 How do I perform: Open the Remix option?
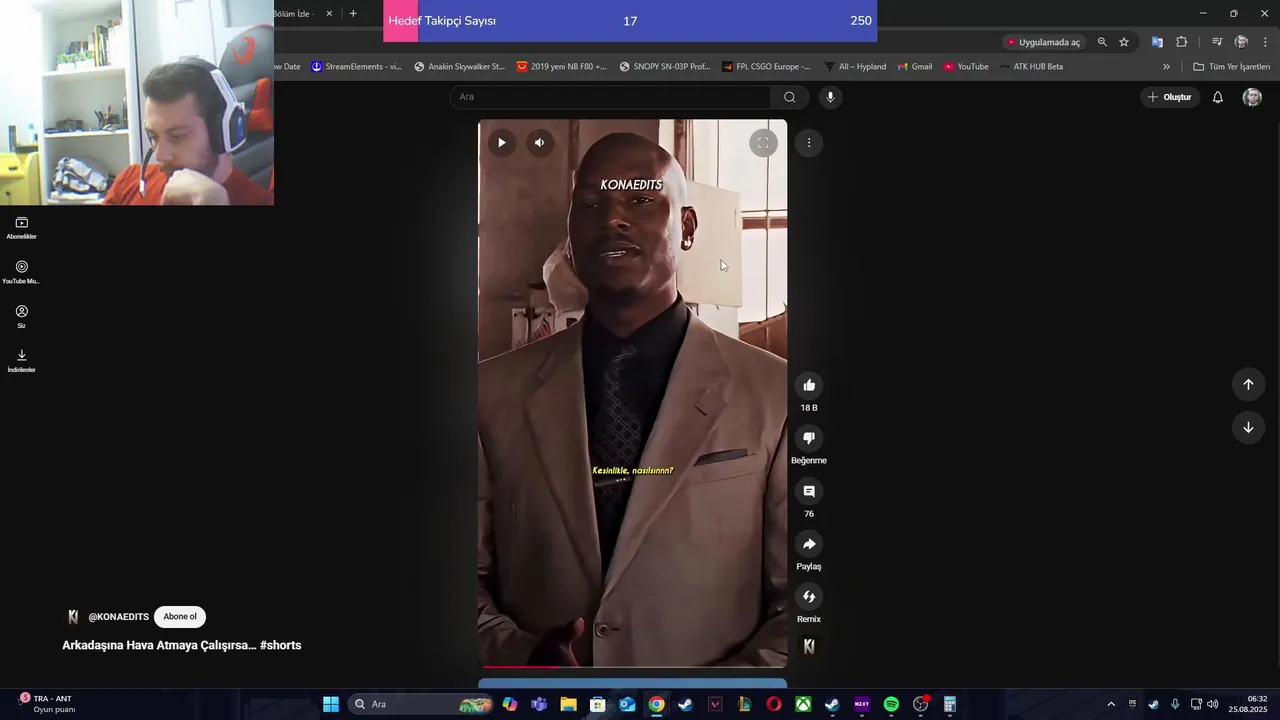(809, 597)
